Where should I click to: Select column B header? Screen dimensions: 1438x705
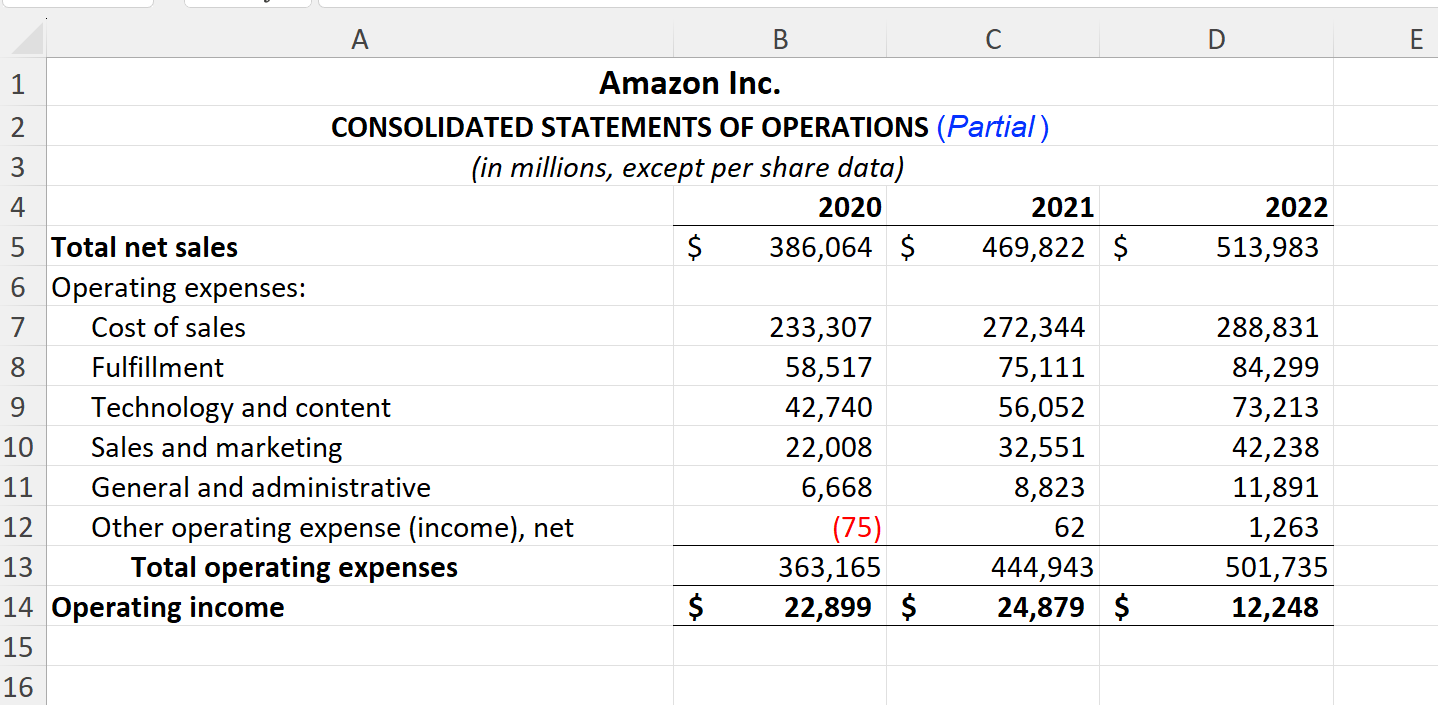pyautogui.click(x=780, y=39)
